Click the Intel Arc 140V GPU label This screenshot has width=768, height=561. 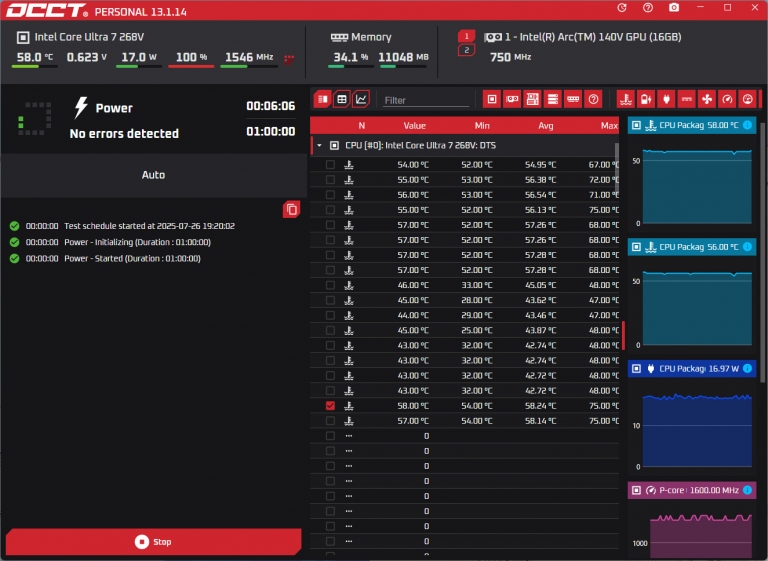coord(593,37)
